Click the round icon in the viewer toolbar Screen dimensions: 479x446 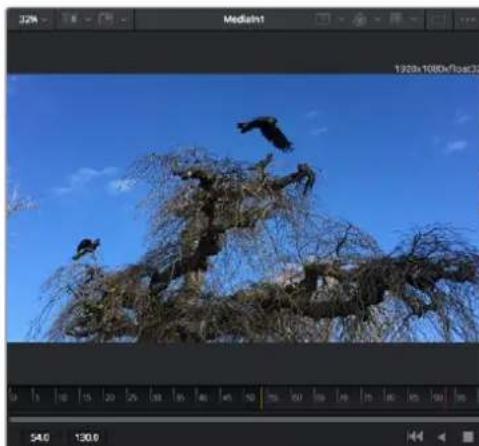(360, 20)
